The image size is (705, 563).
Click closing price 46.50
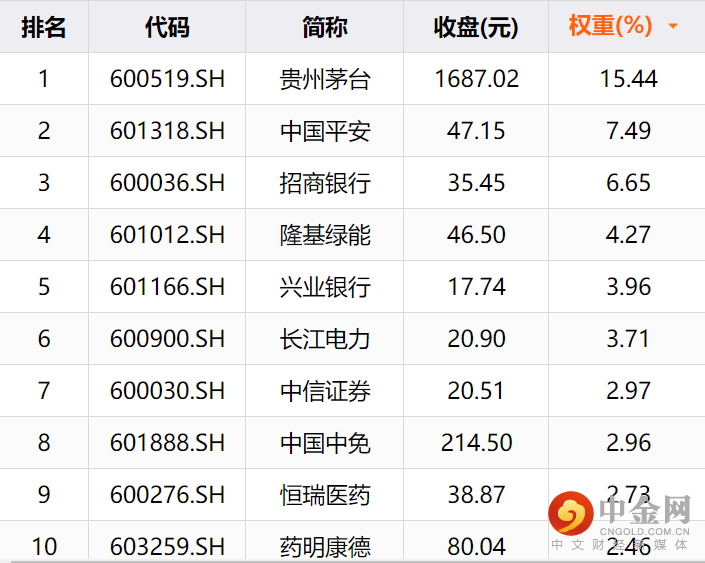coord(476,235)
